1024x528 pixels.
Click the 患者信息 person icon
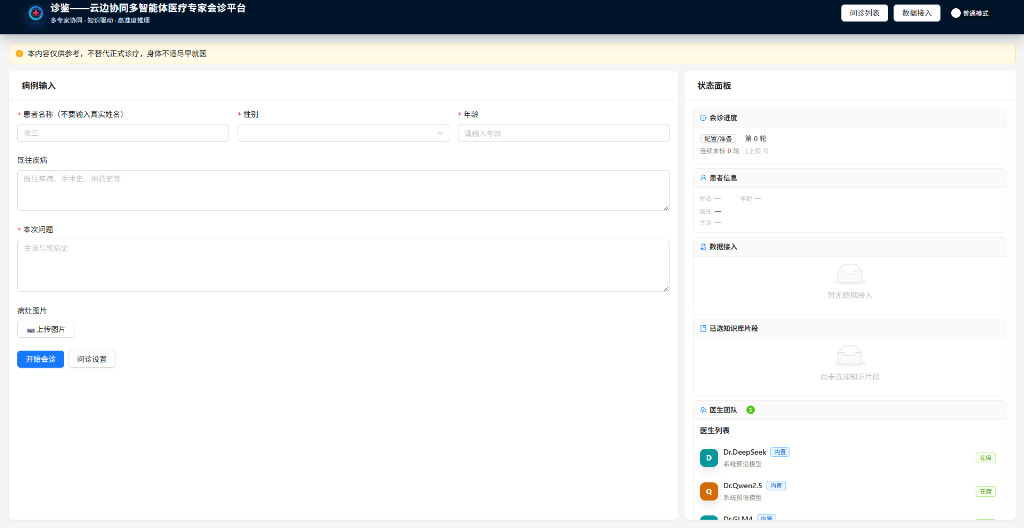pos(703,178)
